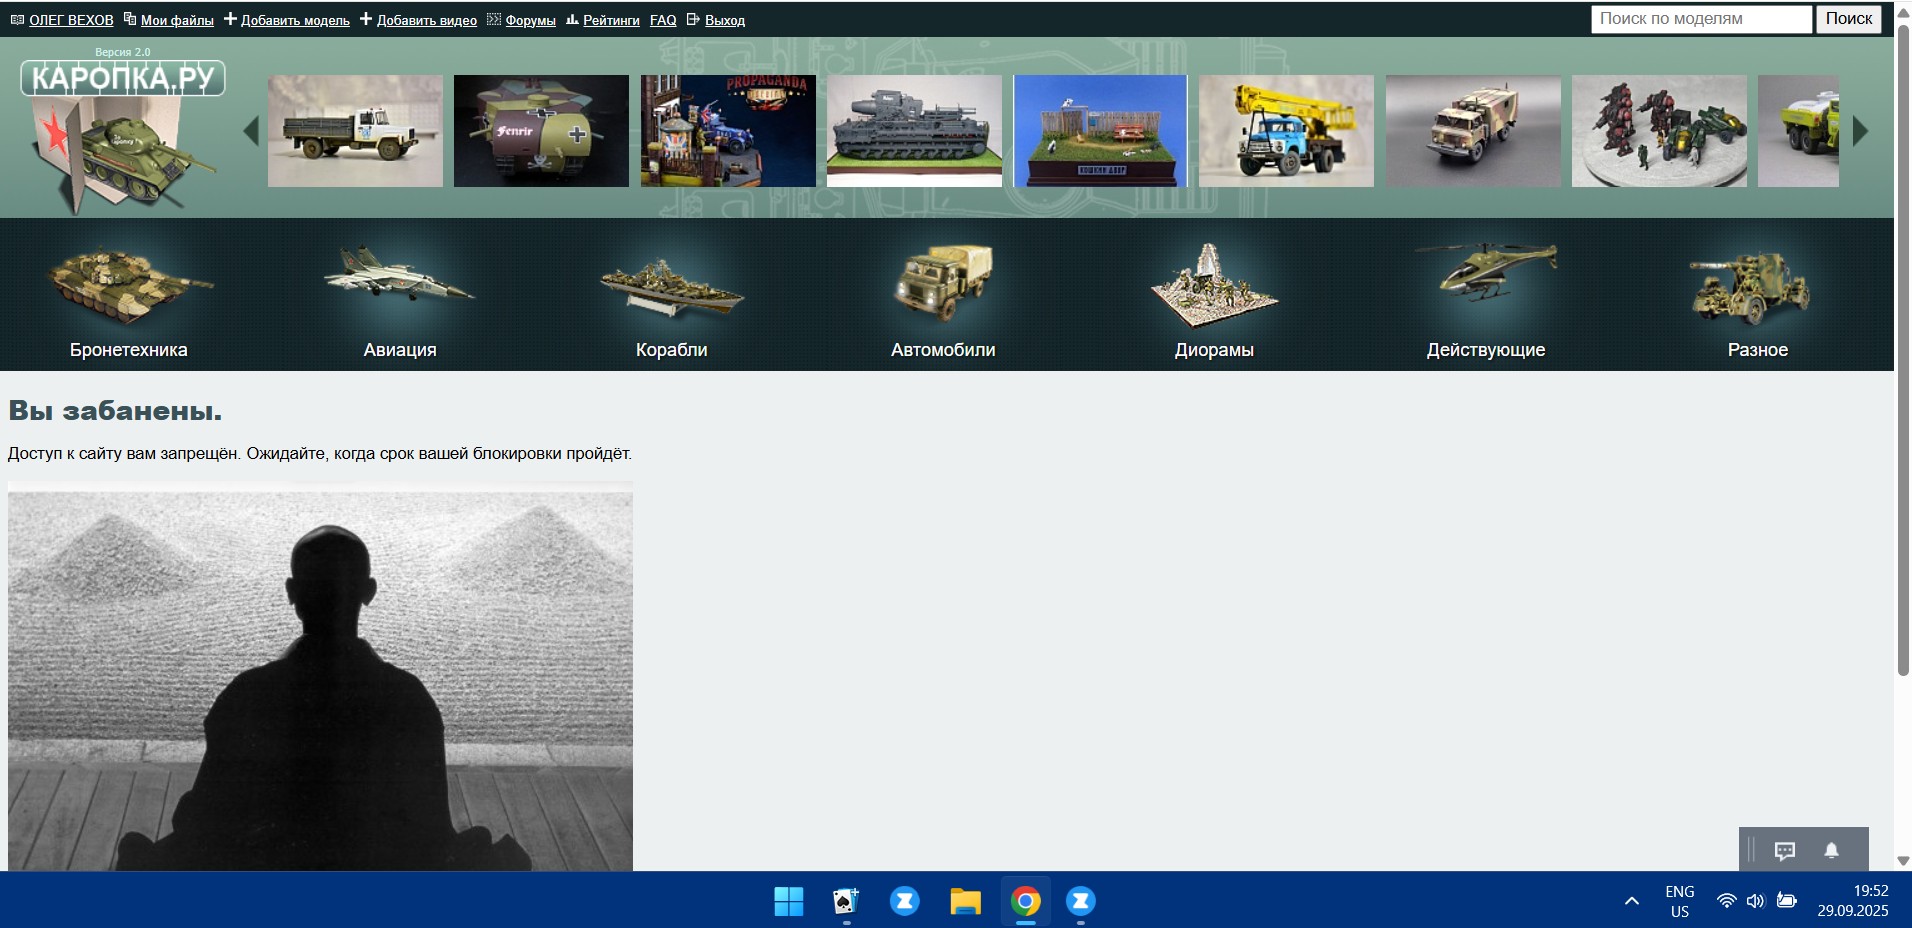Advance carousel with right arrow
This screenshot has height=928, width=1912.
1860,131
